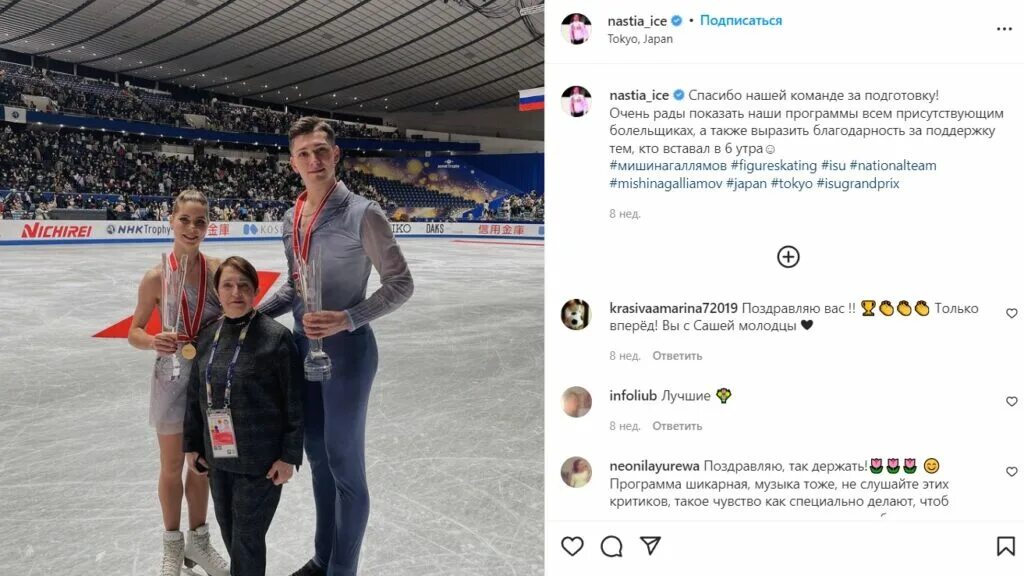Screen dimensions: 1024x576
Task: Open krasivaamarina72019's profile avatar
Action: pos(577,315)
